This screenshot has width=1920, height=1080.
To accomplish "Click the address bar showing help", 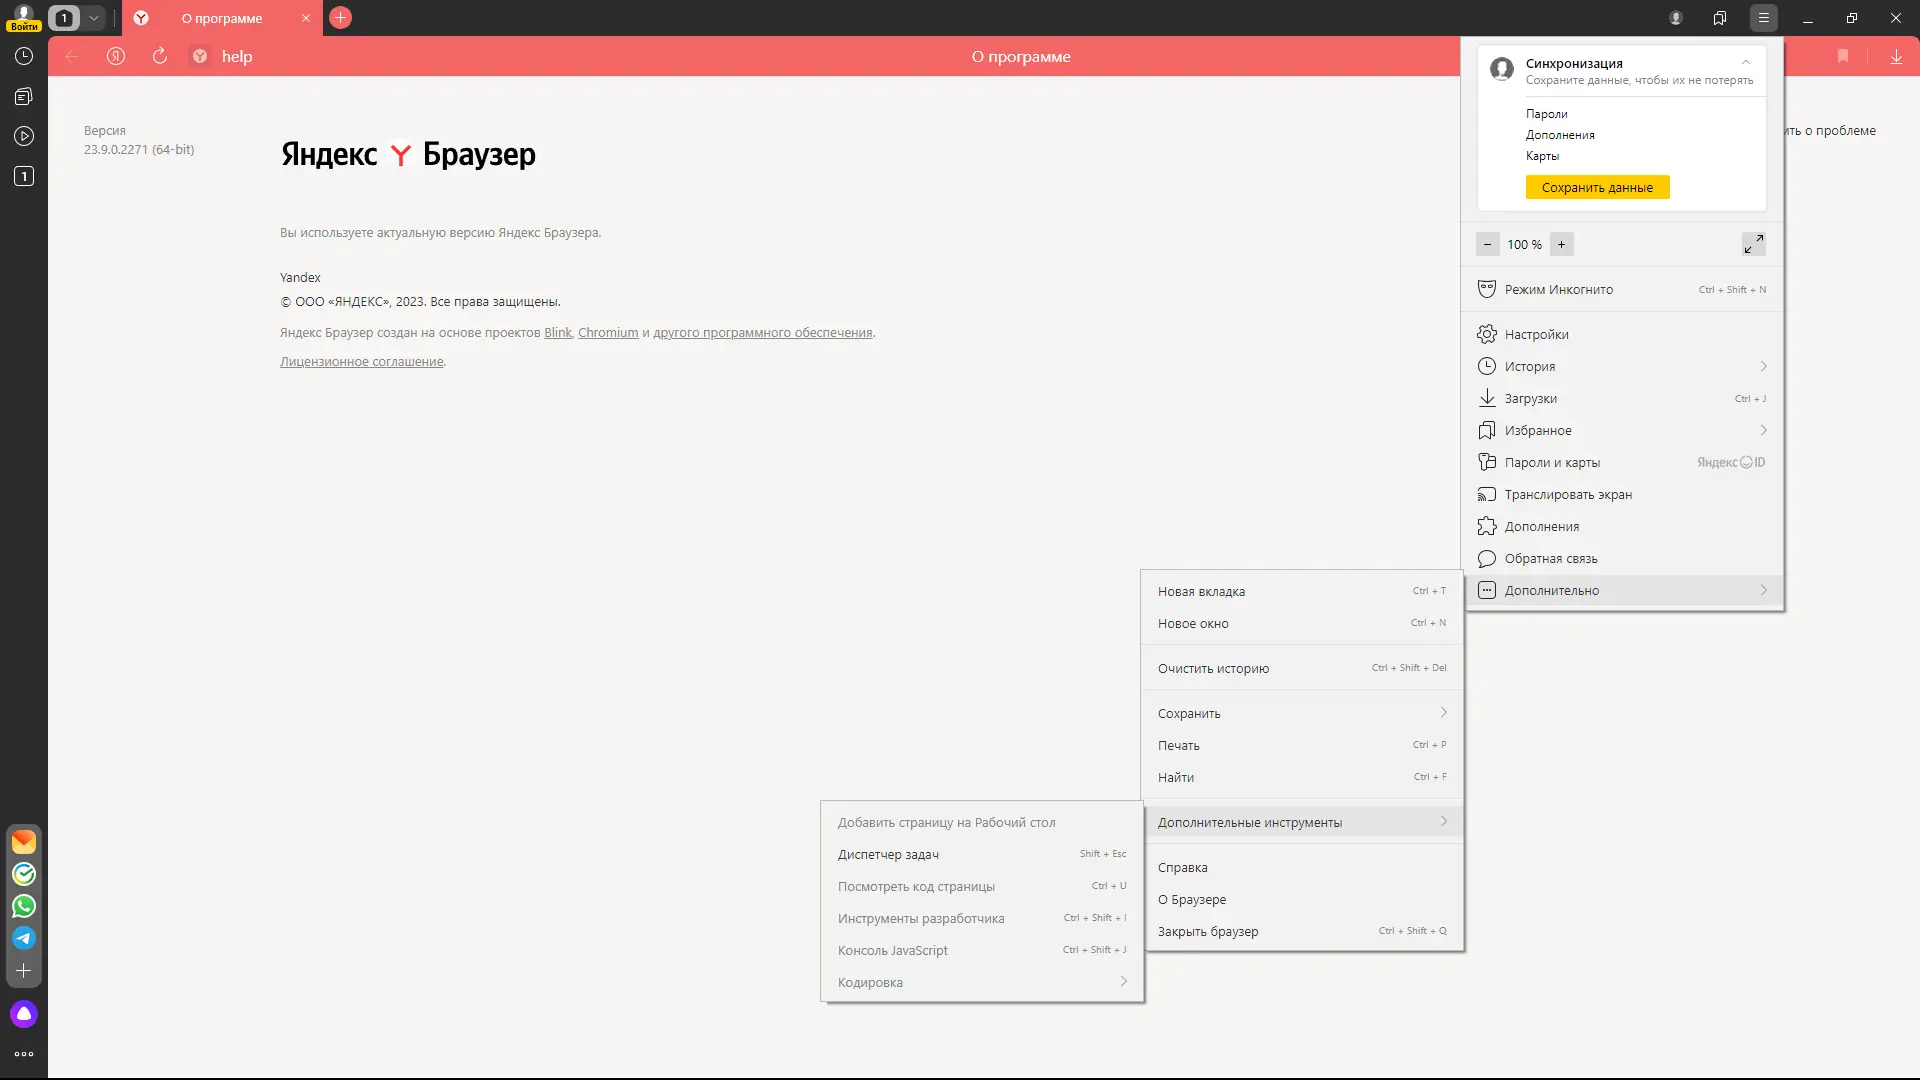I will coord(237,56).
